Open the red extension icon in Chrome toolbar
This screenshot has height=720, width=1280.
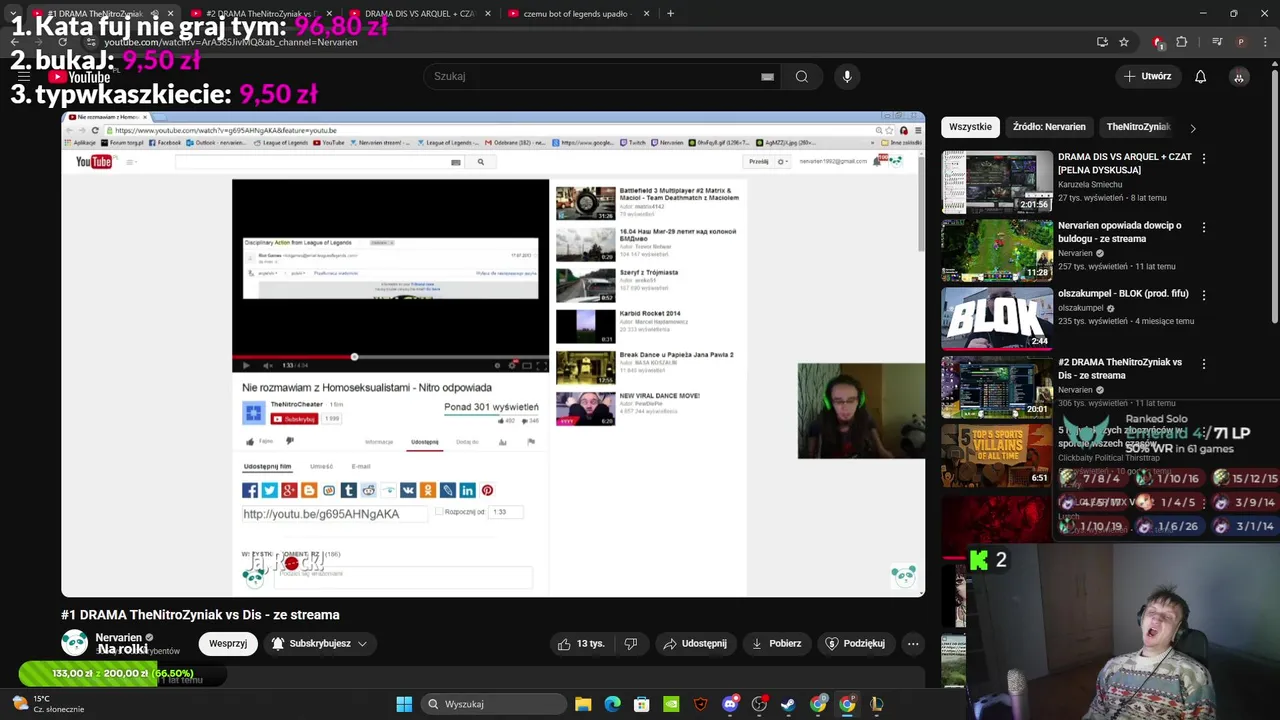[x=1158, y=42]
